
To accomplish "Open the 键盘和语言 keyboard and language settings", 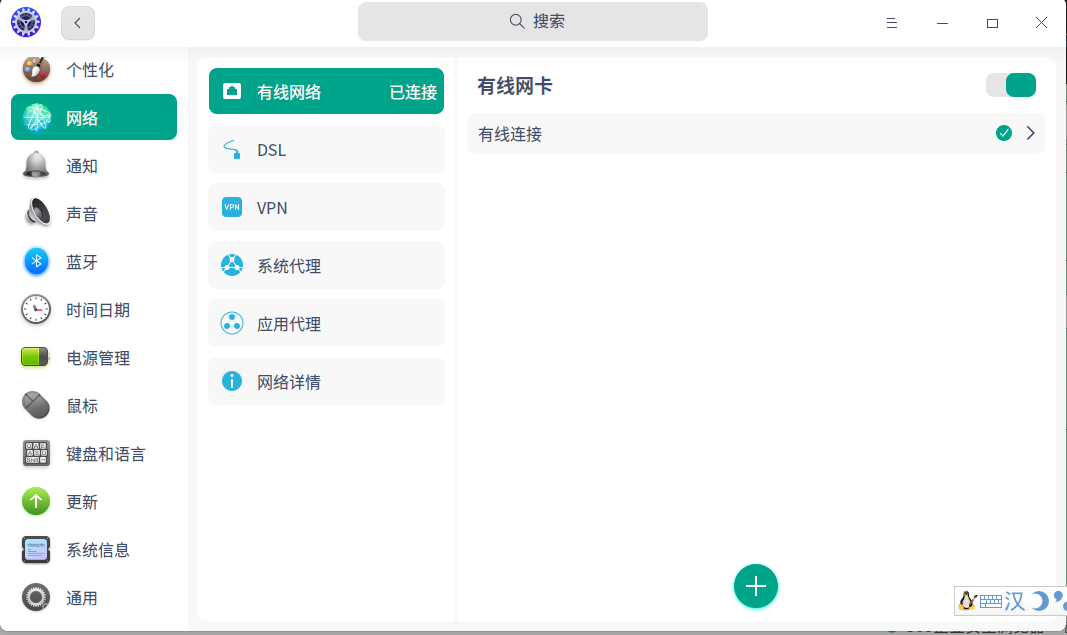I will (94, 453).
